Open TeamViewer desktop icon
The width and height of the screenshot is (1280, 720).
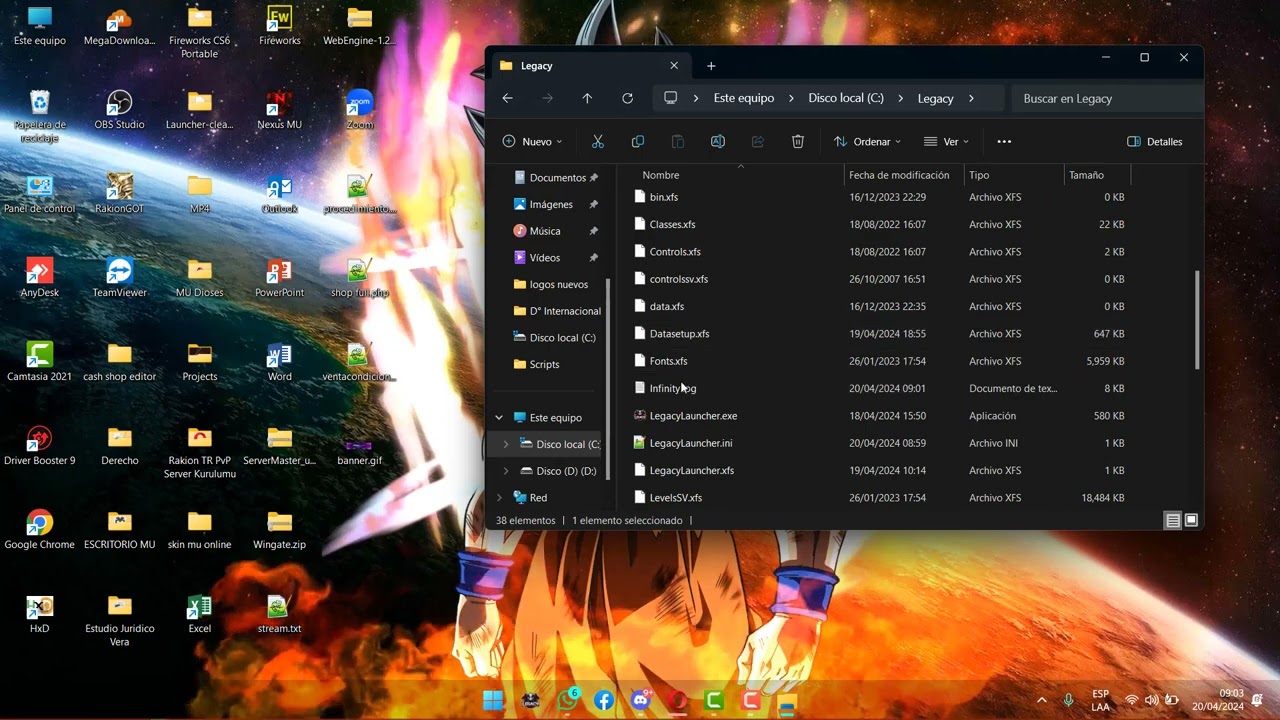[x=119, y=277]
